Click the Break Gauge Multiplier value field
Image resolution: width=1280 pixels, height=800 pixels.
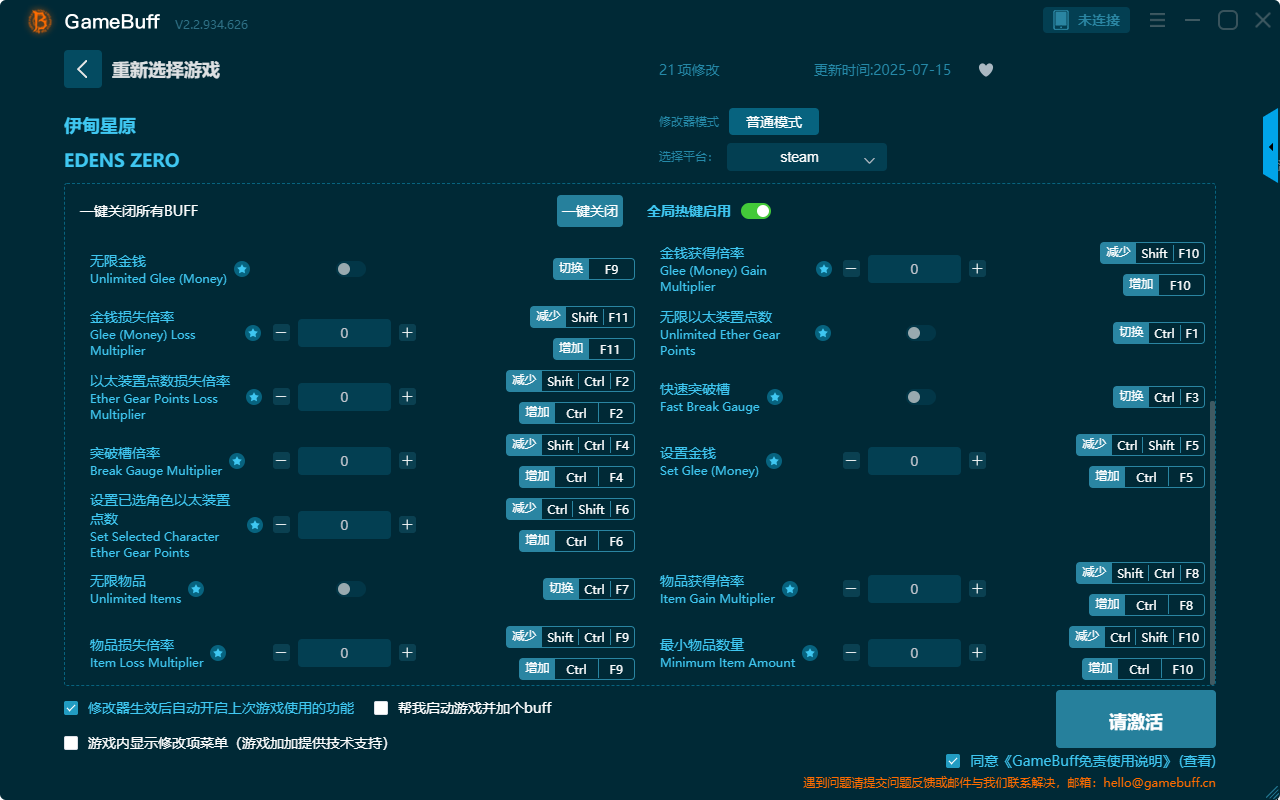[x=344, y=461]
